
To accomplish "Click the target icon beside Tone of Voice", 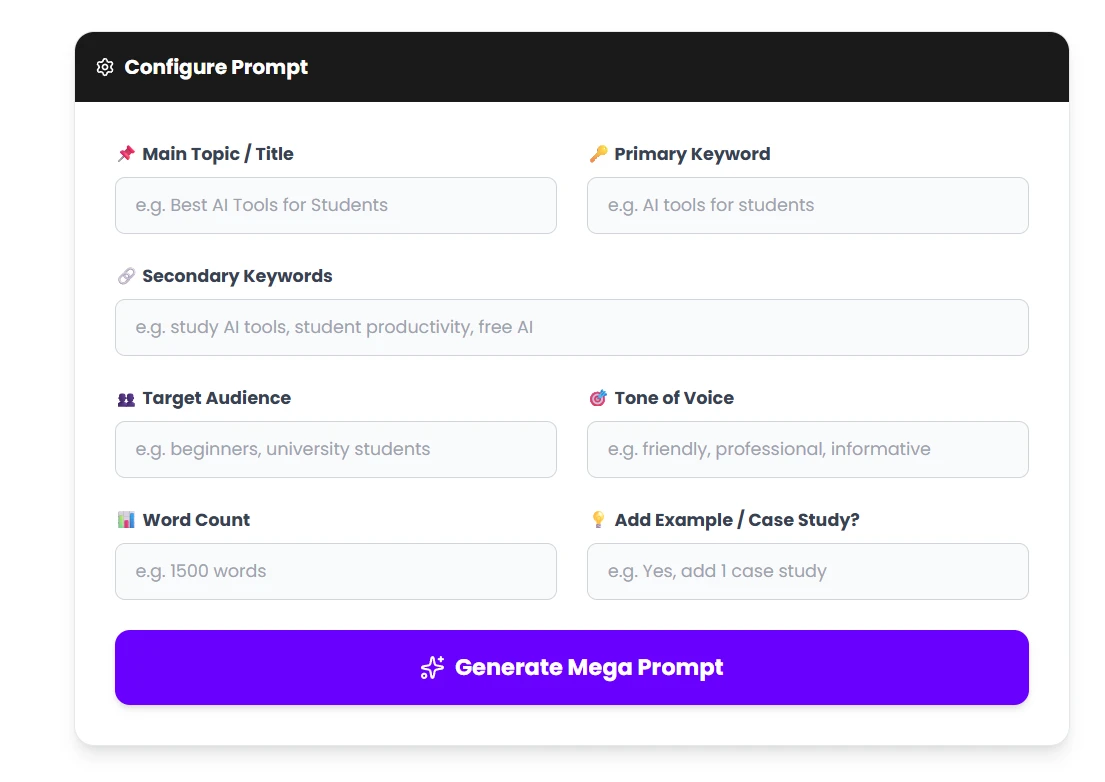I will coord(597,398).
